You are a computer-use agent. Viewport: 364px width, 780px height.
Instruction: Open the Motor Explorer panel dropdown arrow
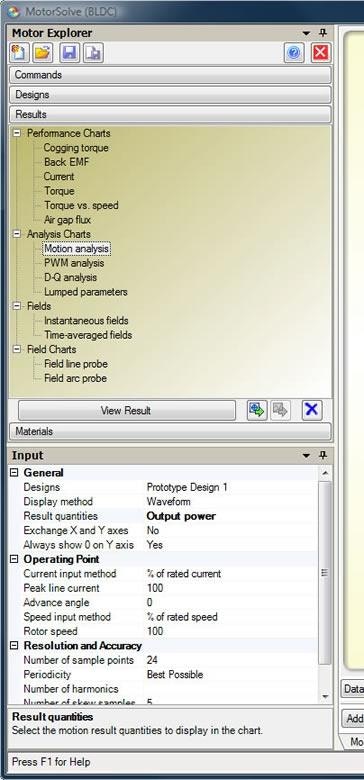coord(306,33)
